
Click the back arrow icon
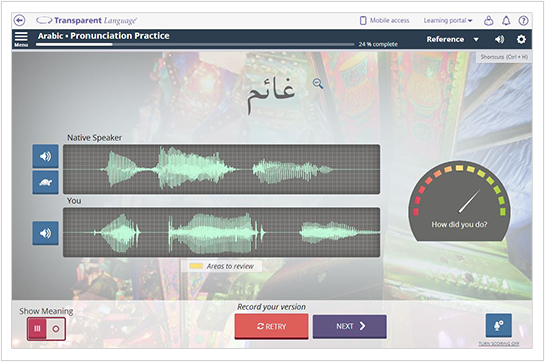point(20,21)
